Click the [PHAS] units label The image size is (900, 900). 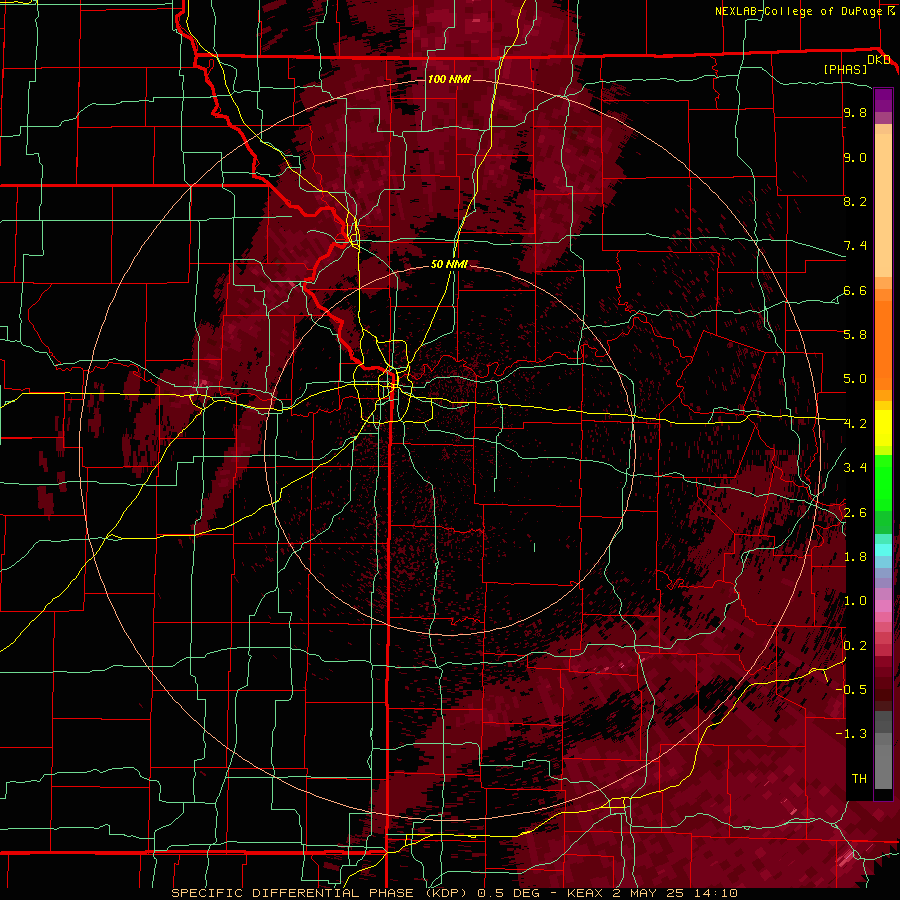point(845,69)
